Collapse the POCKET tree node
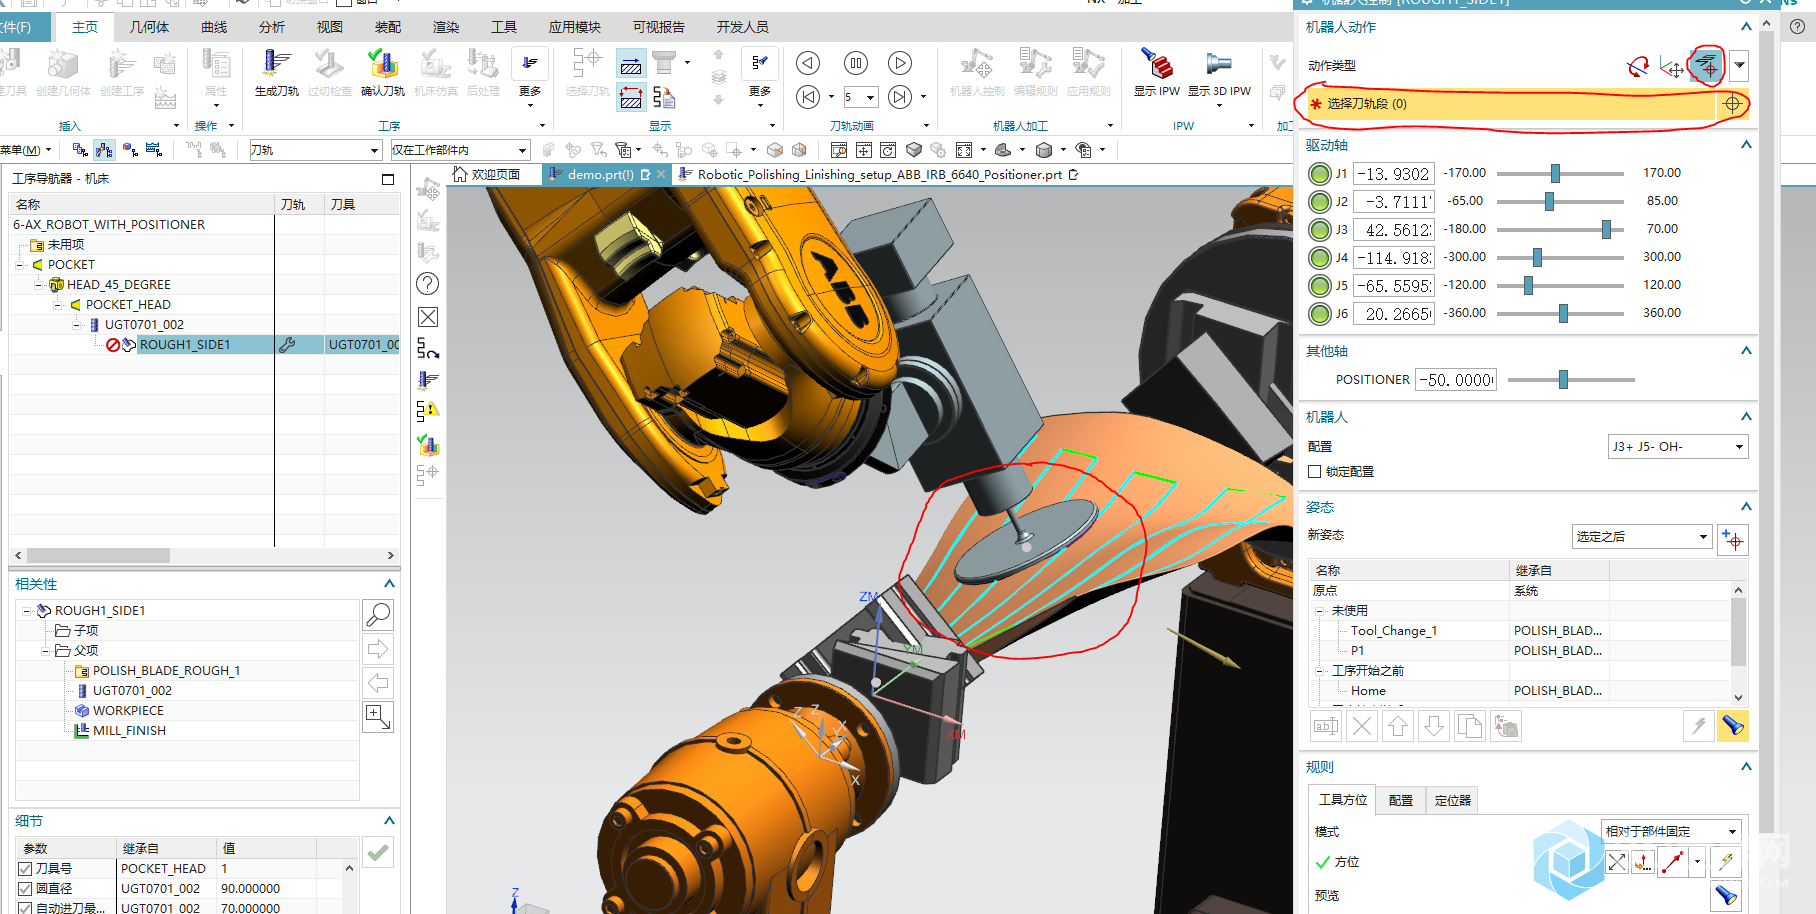 click(x=20, y=265)
